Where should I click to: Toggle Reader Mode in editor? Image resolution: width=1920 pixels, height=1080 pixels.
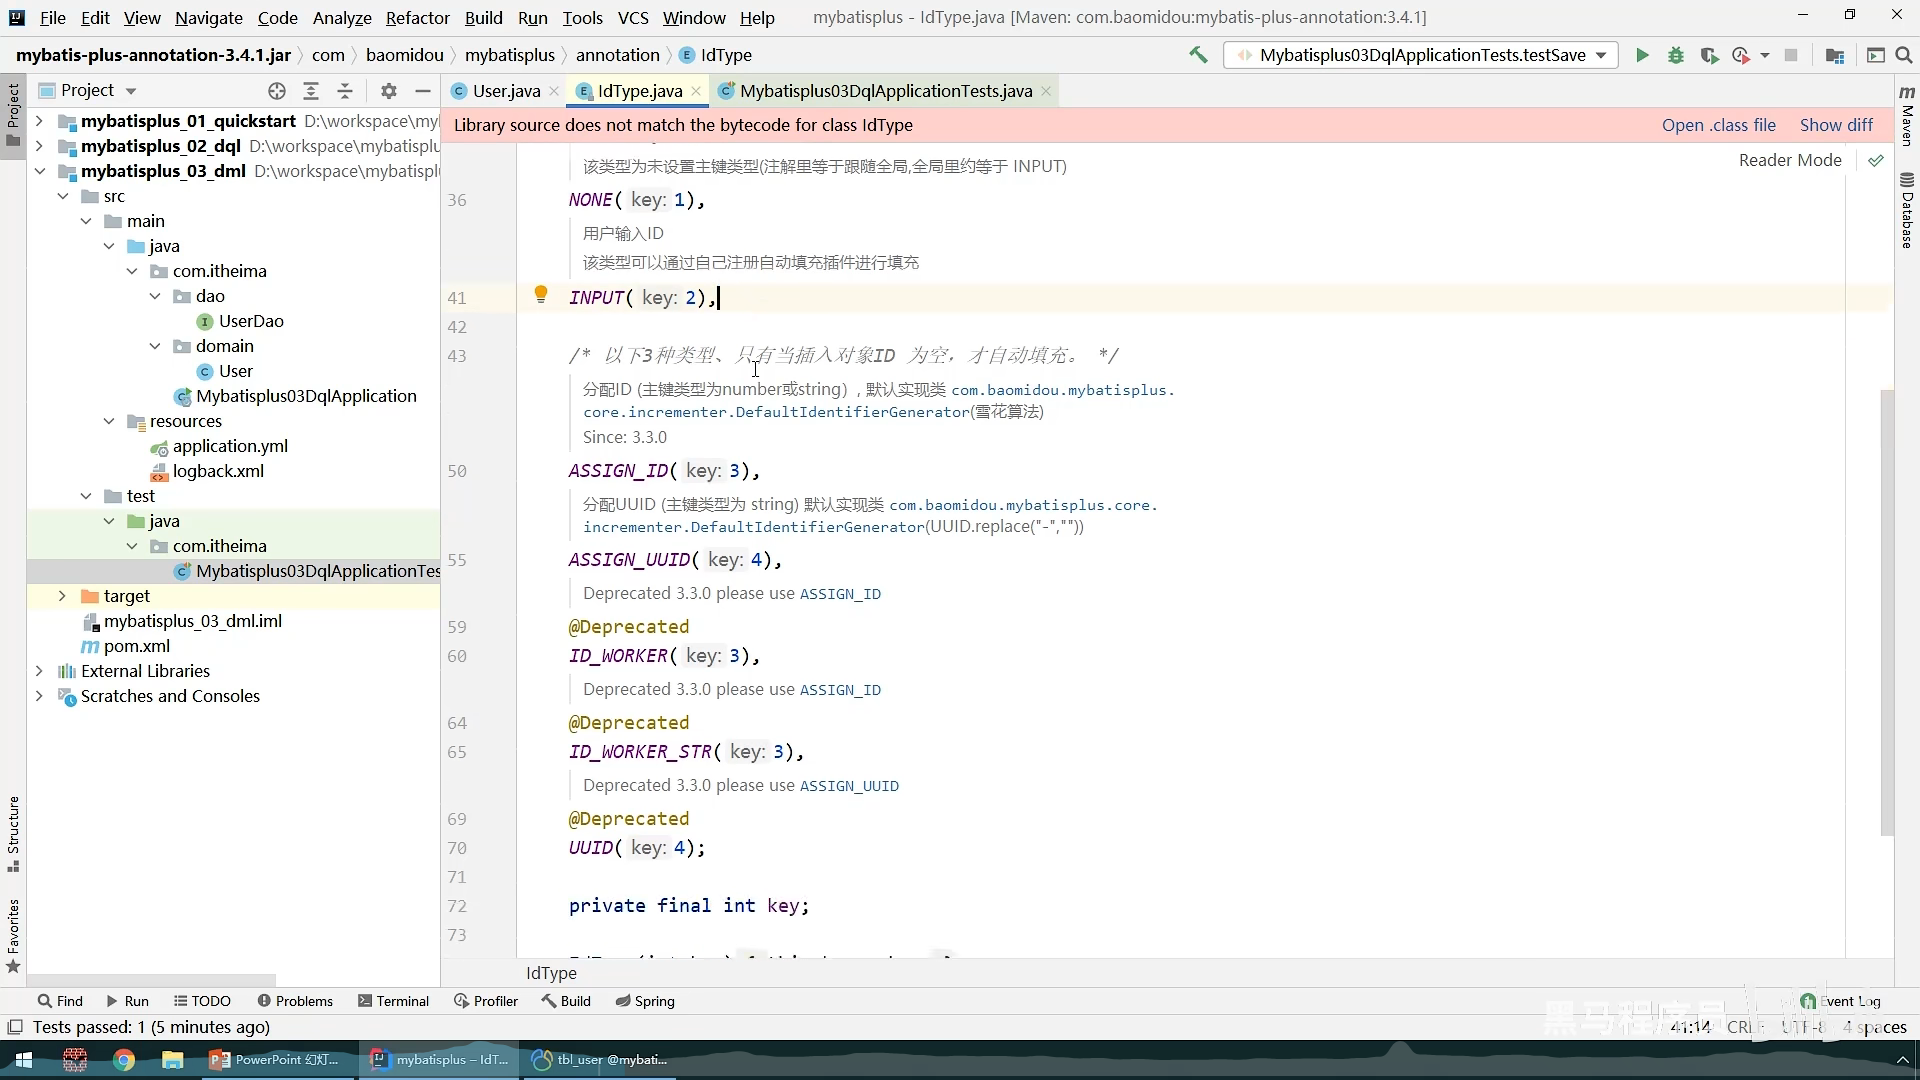click(1789, 160)
